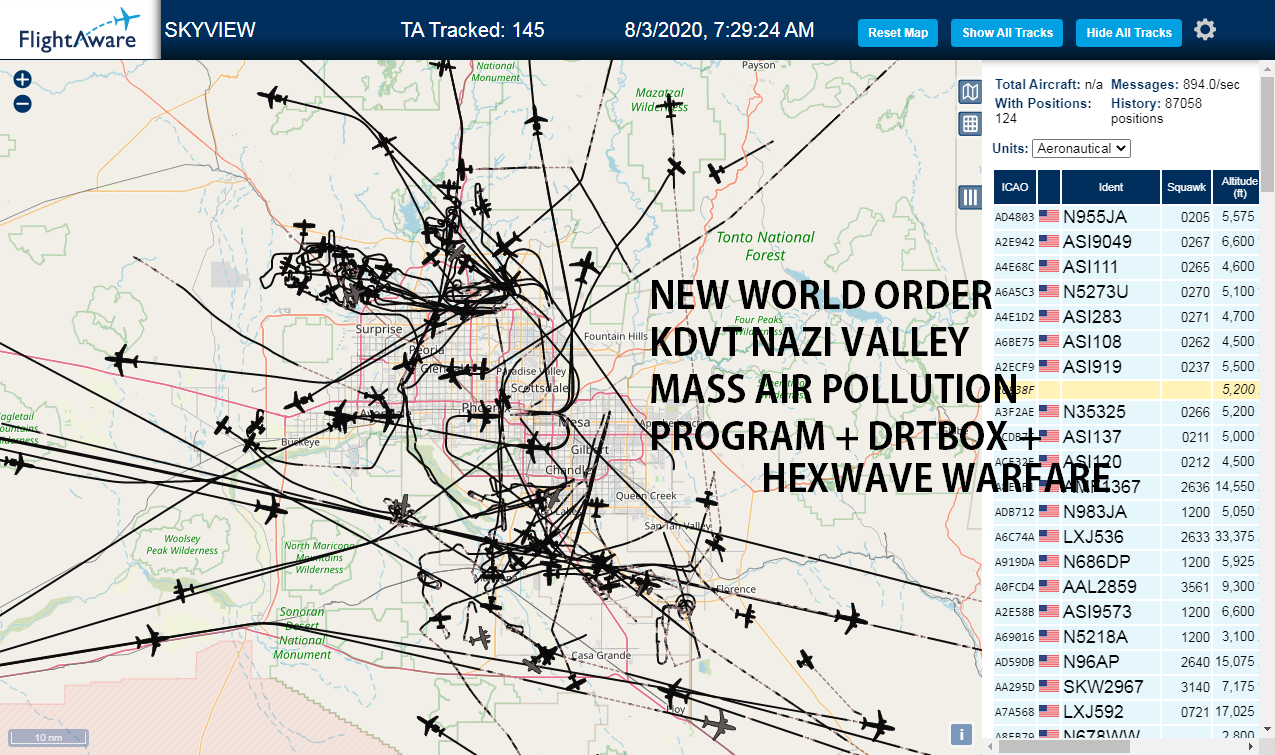Hide all aircraft tracks
Screen dimensions: 1275x755
[1129, 33]
